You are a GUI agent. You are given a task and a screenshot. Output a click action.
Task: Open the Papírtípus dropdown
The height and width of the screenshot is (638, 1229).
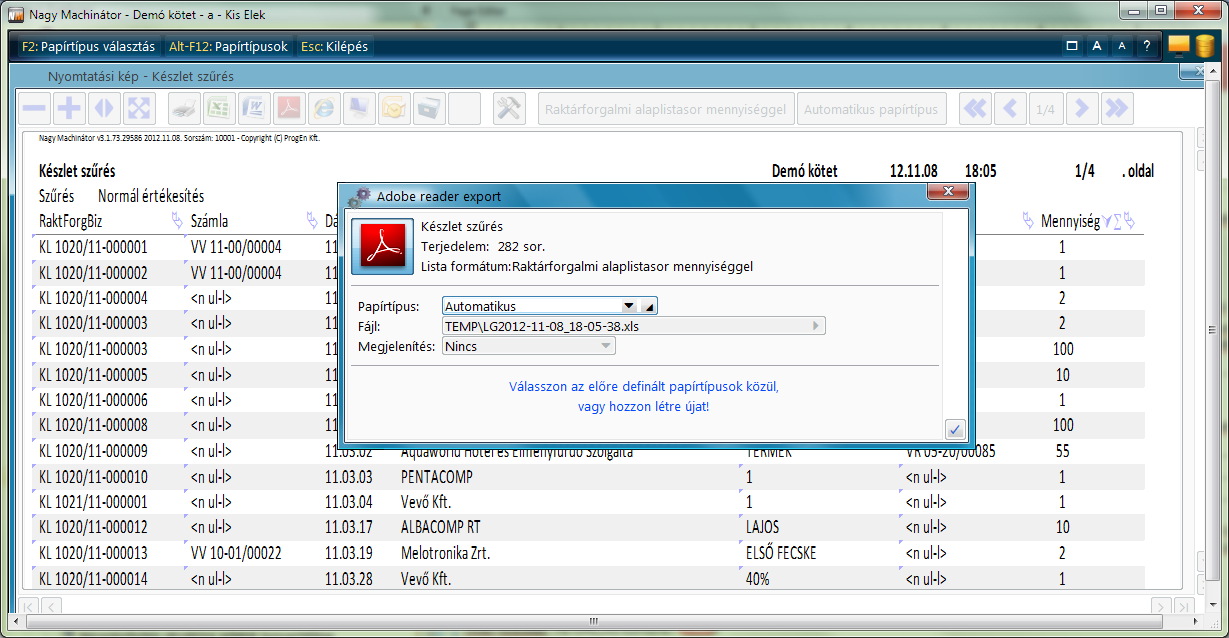(630, 305)
